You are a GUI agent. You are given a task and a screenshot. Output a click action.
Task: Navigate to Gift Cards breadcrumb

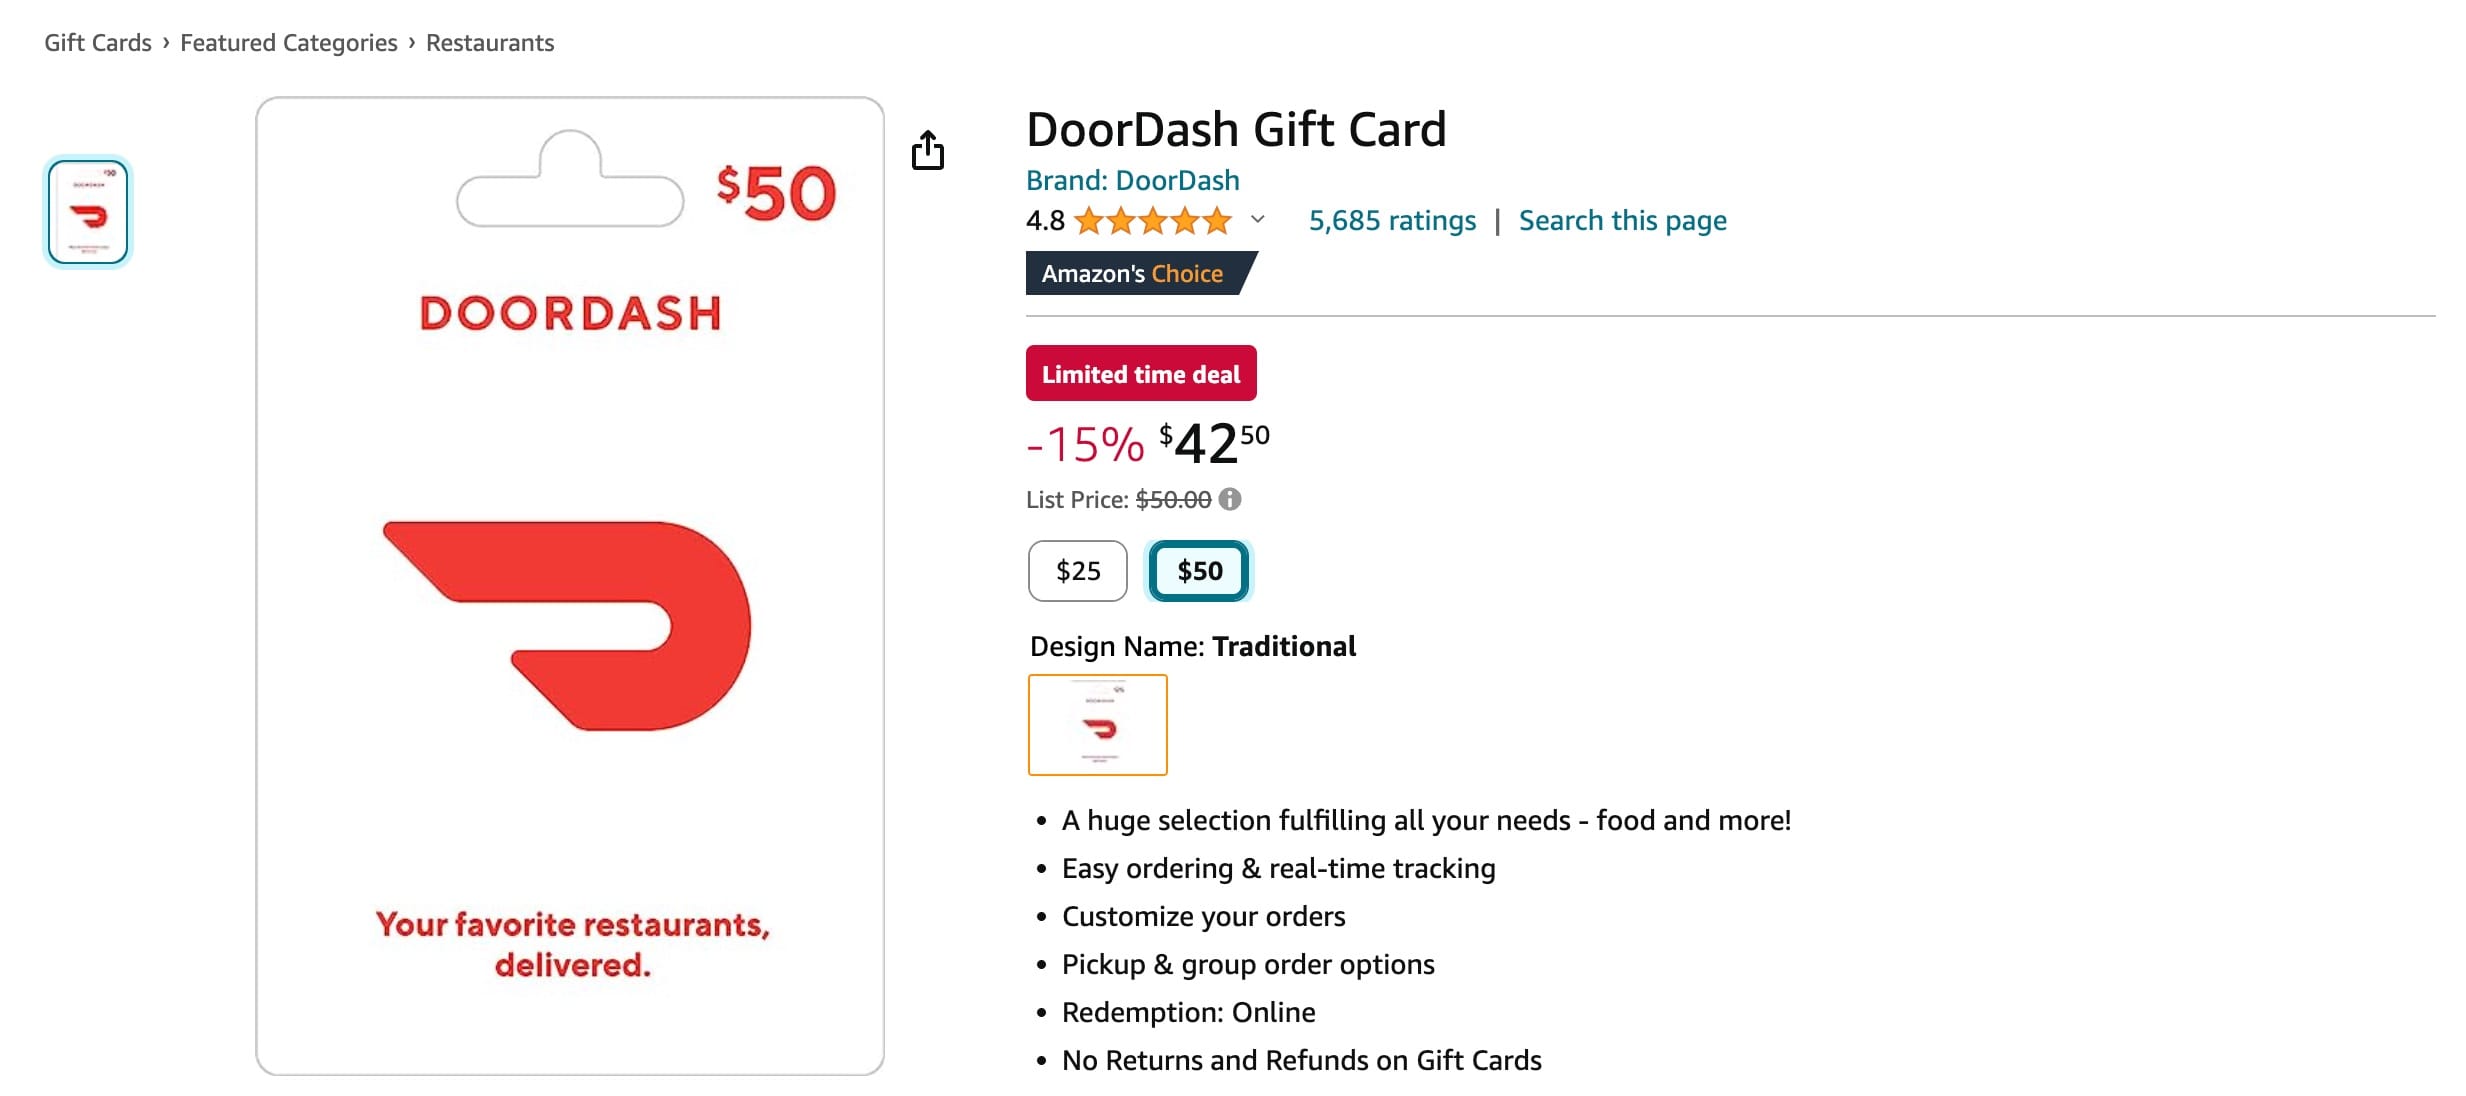pos(96,42)
